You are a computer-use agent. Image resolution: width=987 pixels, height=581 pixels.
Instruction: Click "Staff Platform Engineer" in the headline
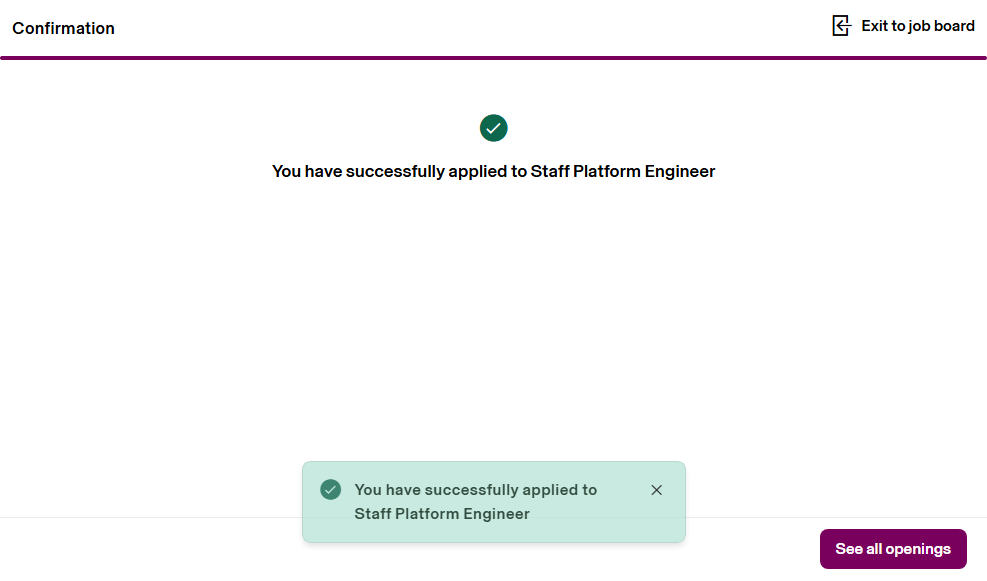pos(623,171)
